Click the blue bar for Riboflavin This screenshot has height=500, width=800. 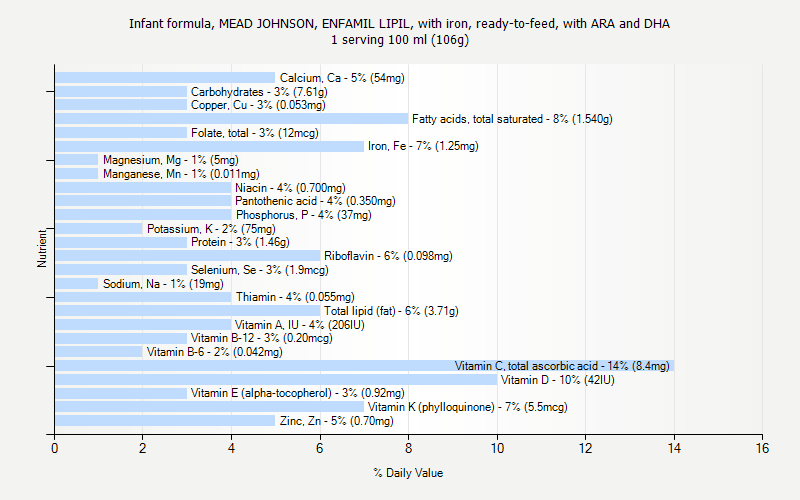point(188,256)
